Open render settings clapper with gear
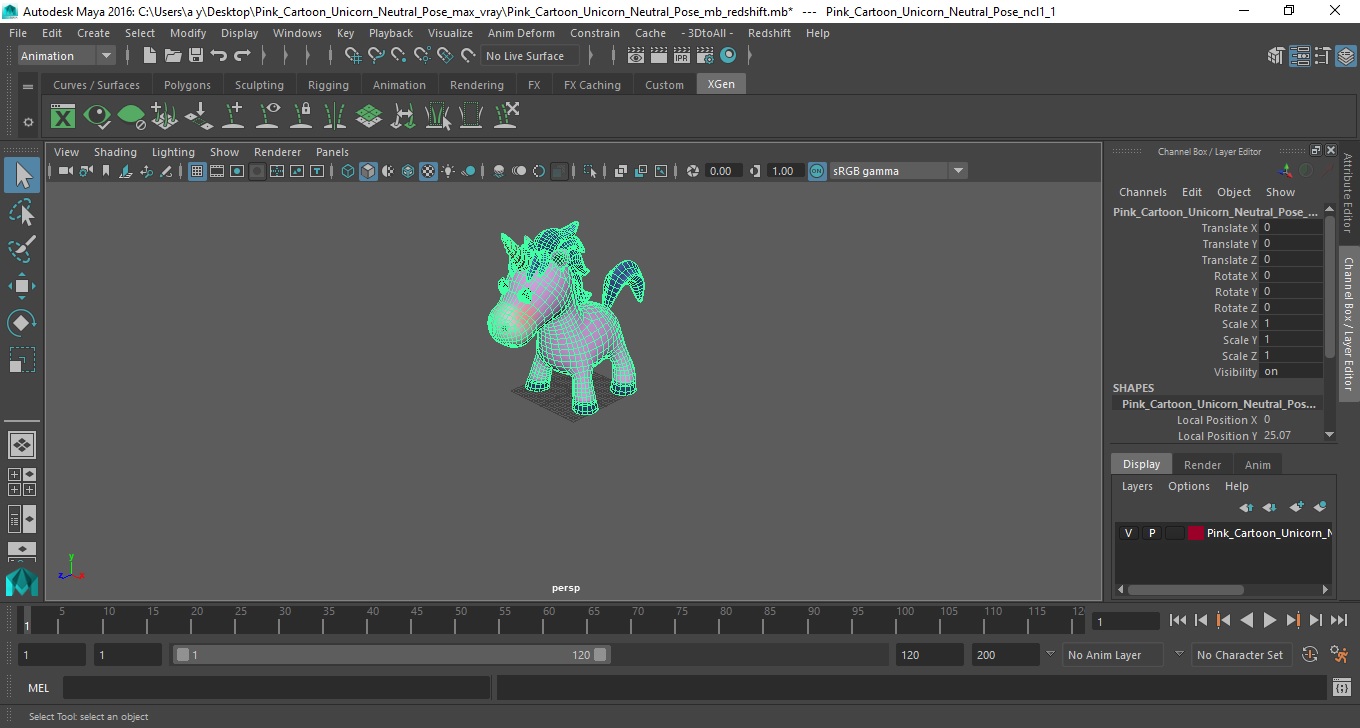The image size is (1360, 728). 705,56
